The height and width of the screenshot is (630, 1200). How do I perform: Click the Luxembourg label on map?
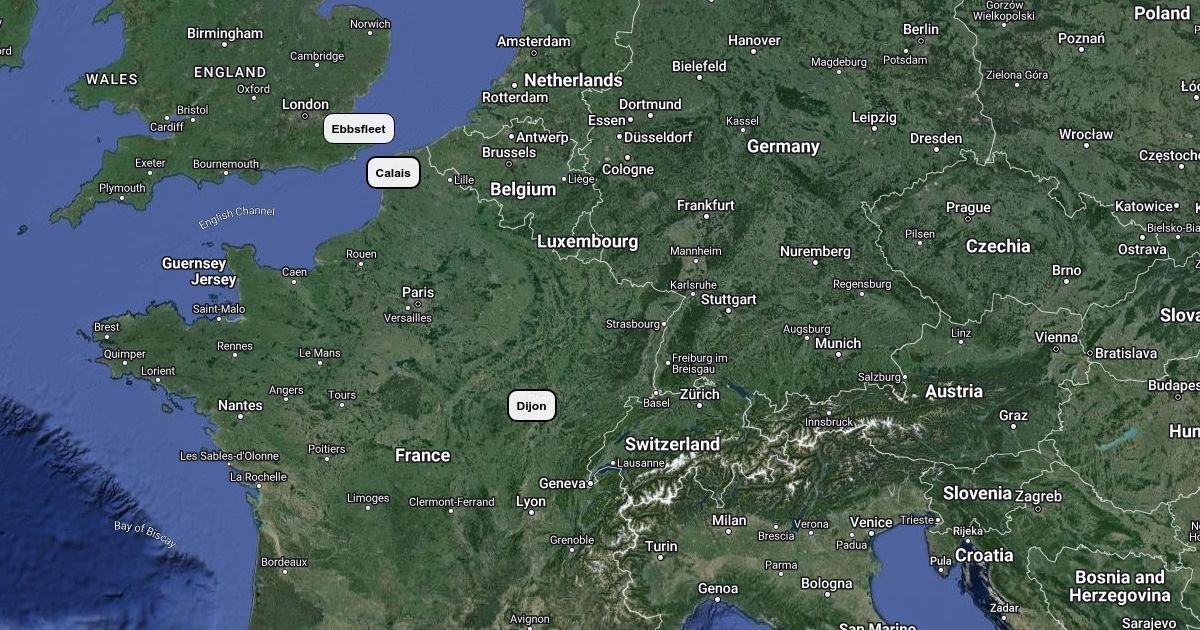[x=587, y=241]
